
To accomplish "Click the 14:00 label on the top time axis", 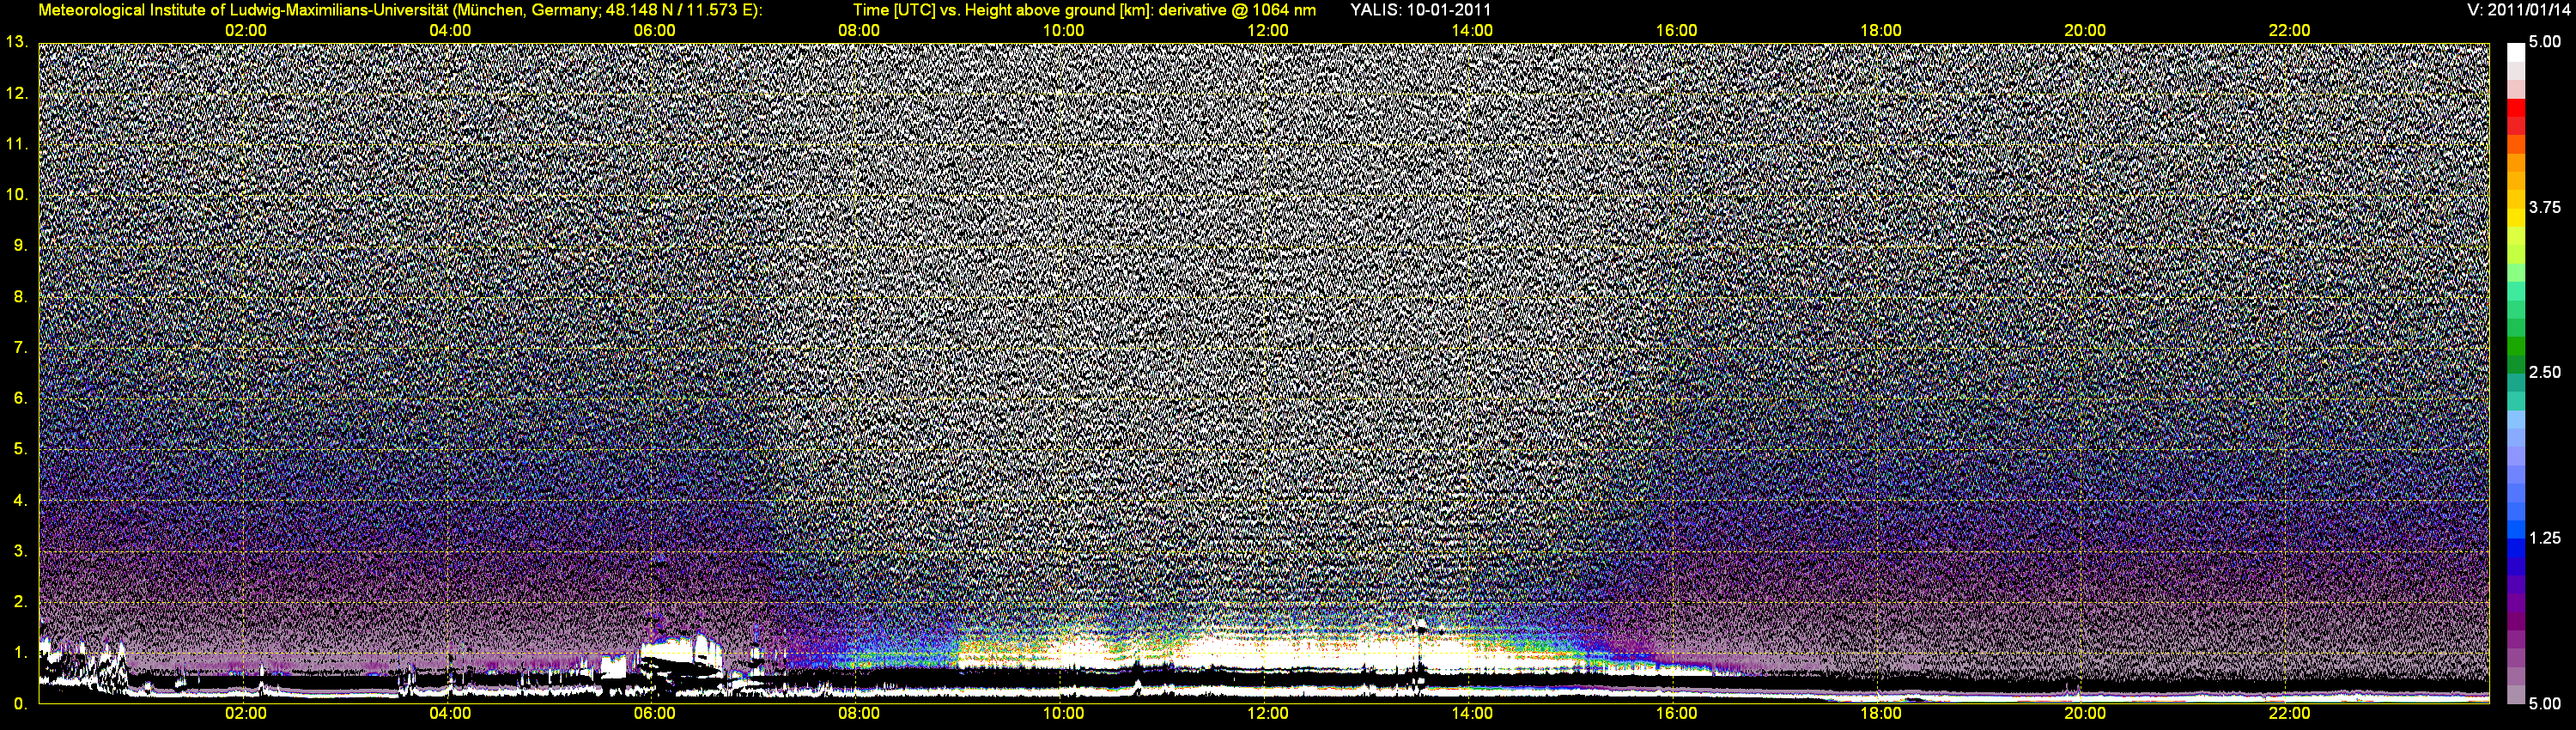I will point(1472,31).
